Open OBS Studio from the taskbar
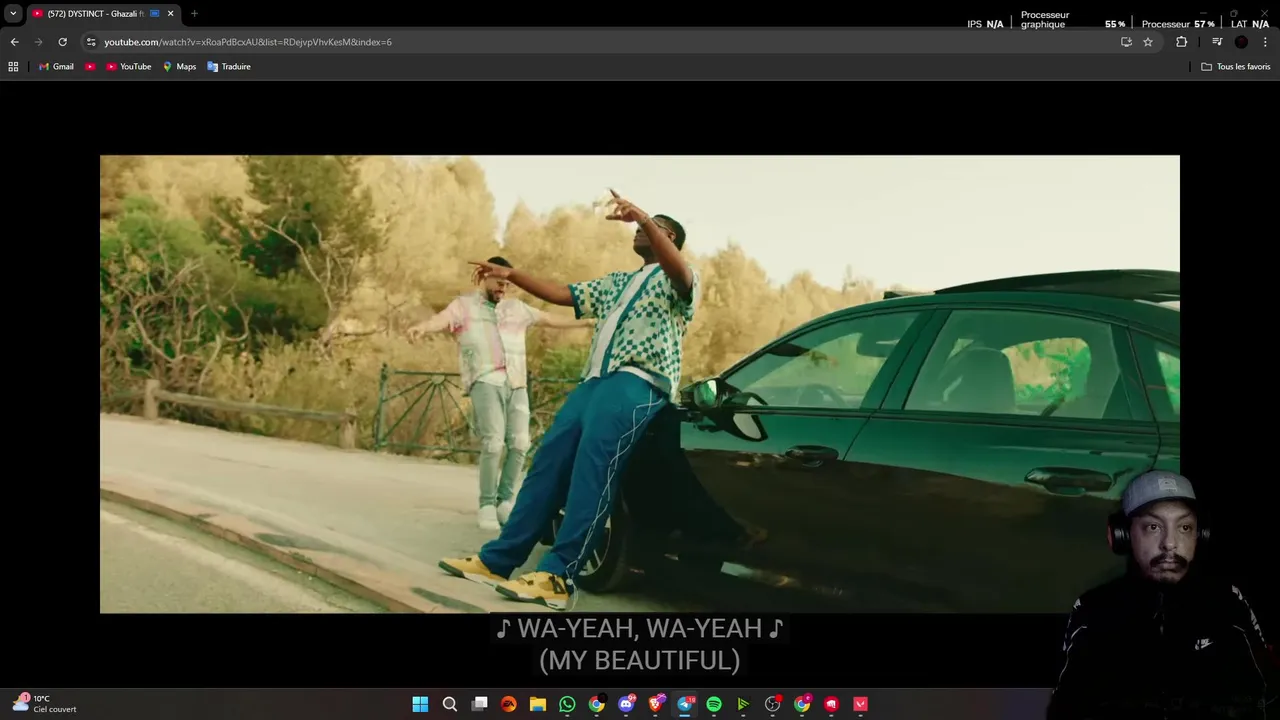 (x=772, y=704)
